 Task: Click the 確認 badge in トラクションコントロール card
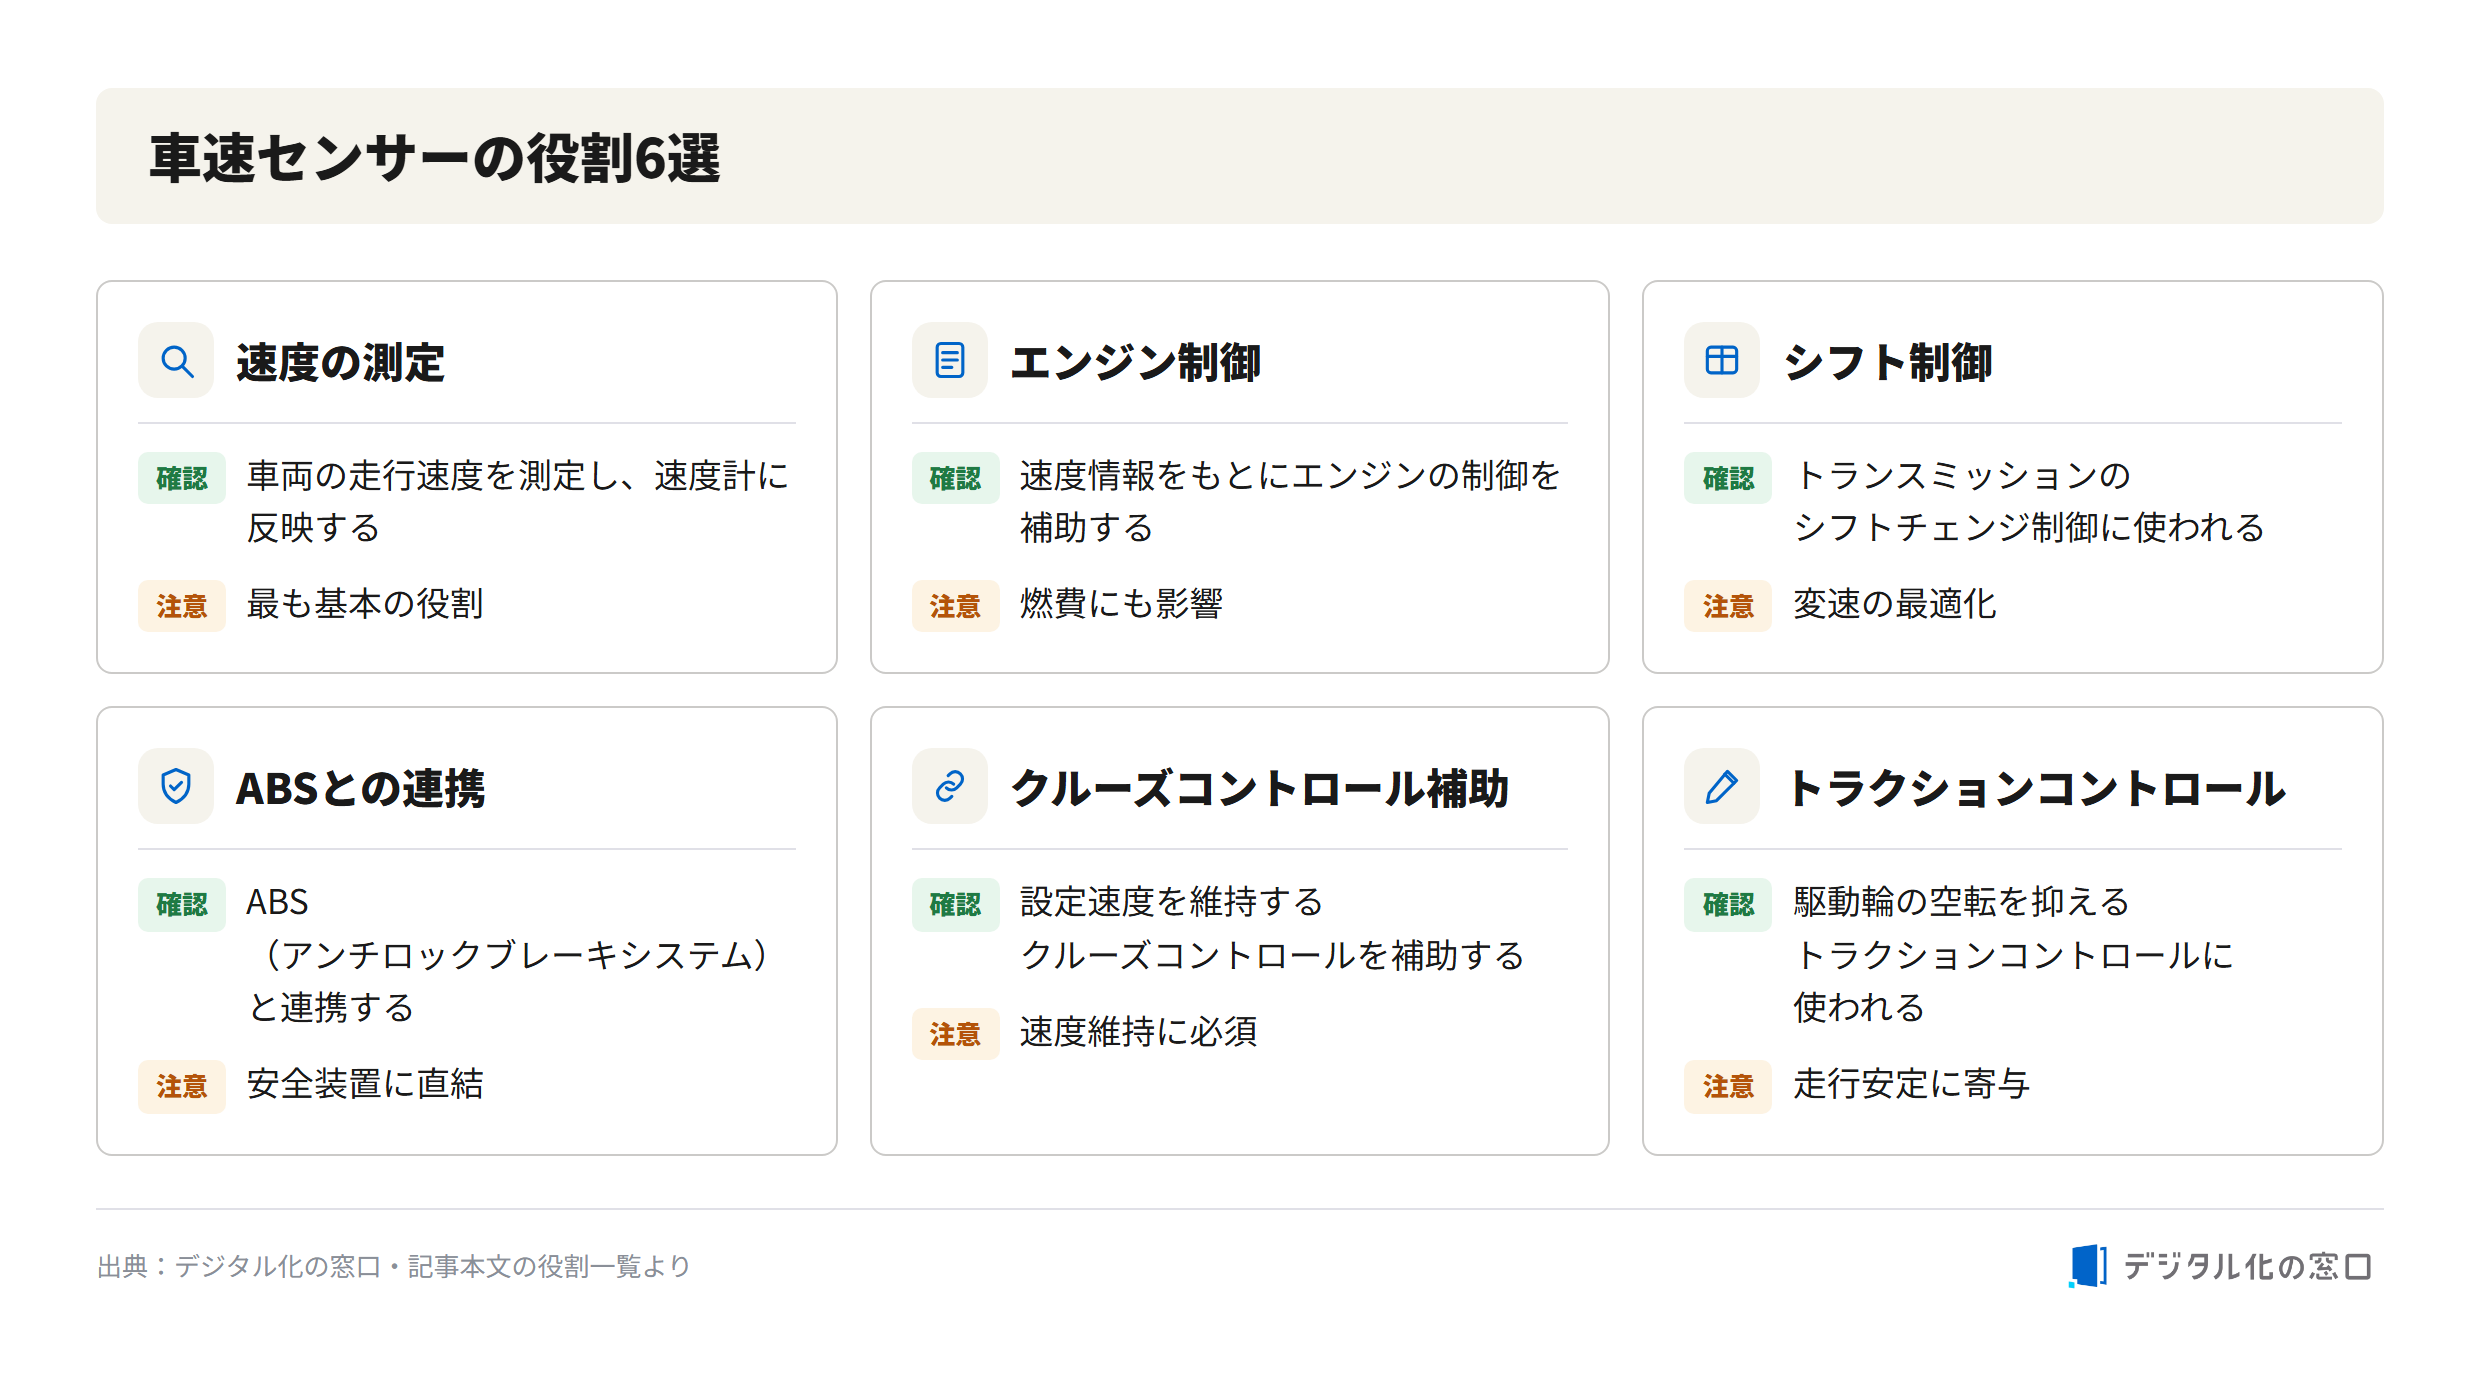(1728, 905)
